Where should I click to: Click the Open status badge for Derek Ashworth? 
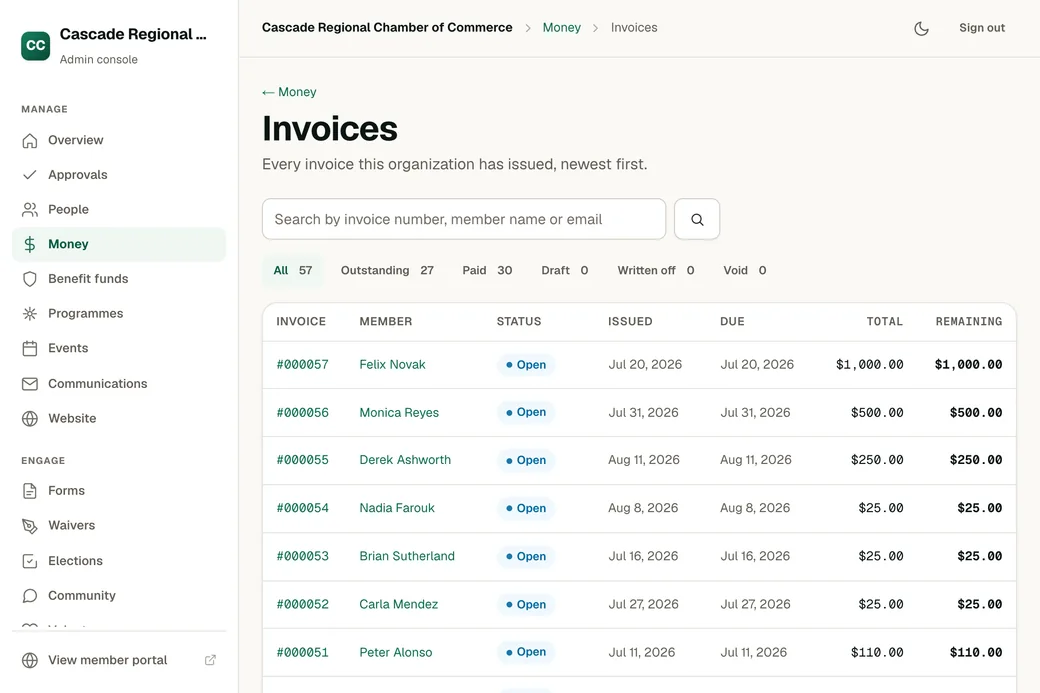[x=526, y=460]
